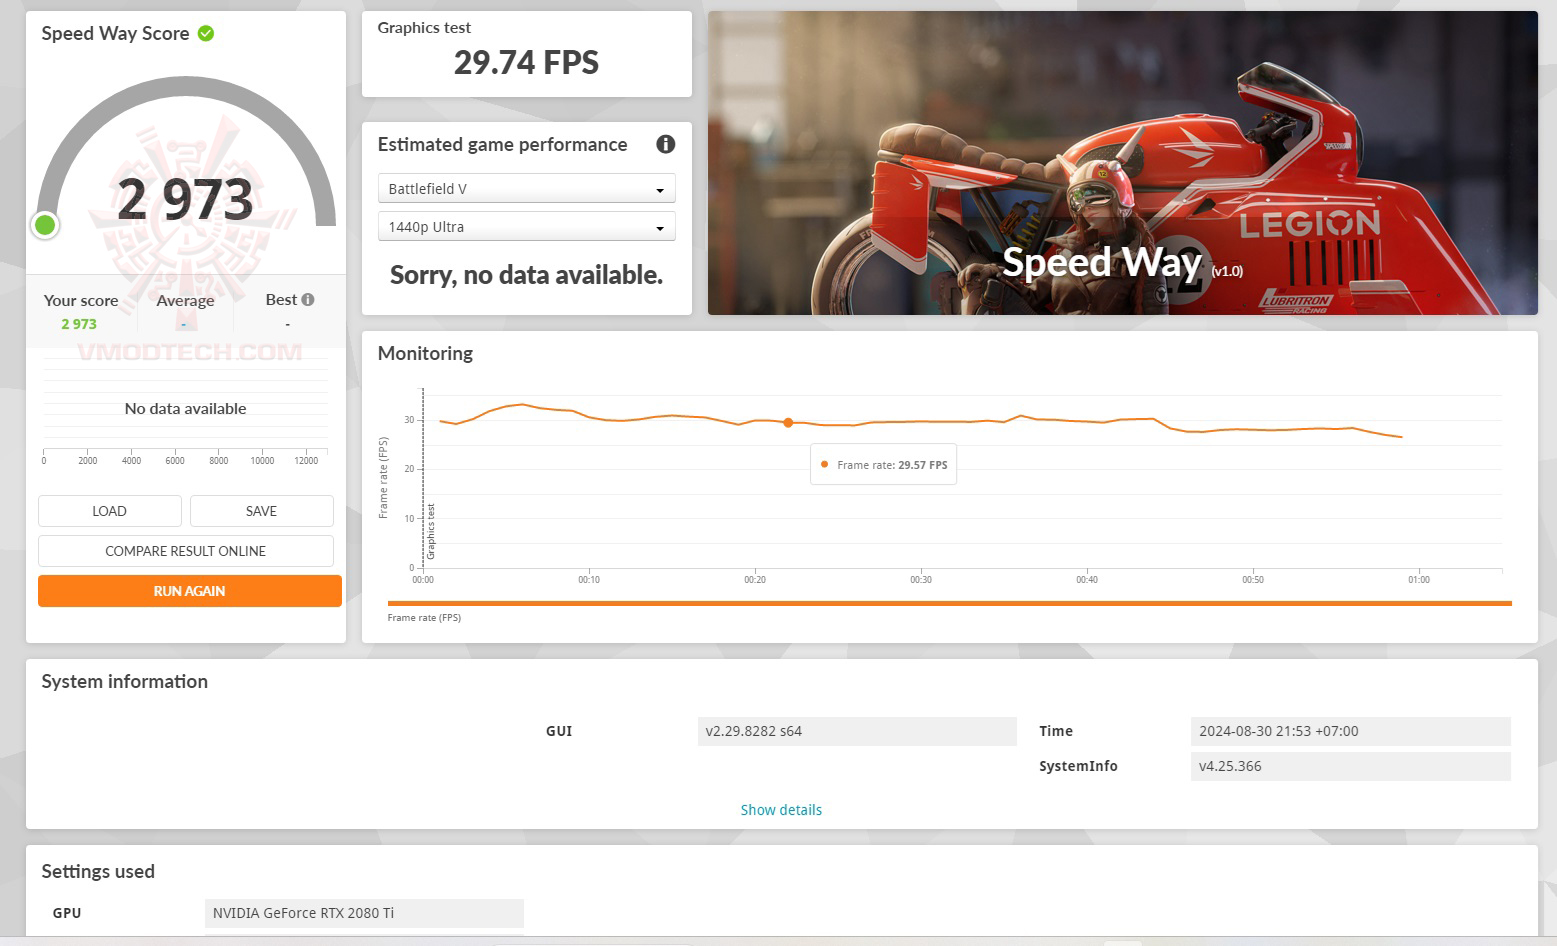Viewport: 1557px width, 946px height.
Task: Click the 'Your score' label
Action: pos(81,301)
